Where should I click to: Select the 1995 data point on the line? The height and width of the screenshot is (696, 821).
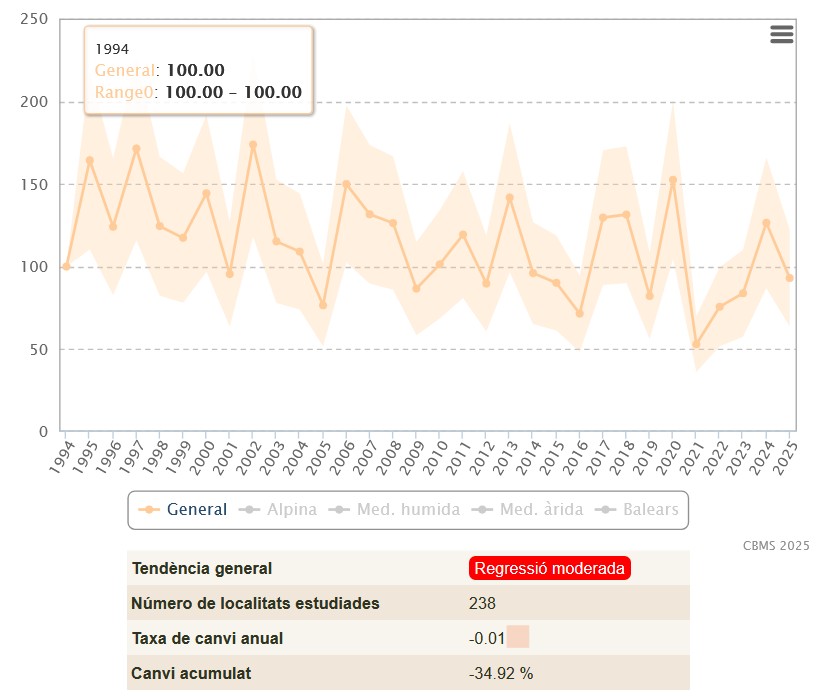(90, 161)
